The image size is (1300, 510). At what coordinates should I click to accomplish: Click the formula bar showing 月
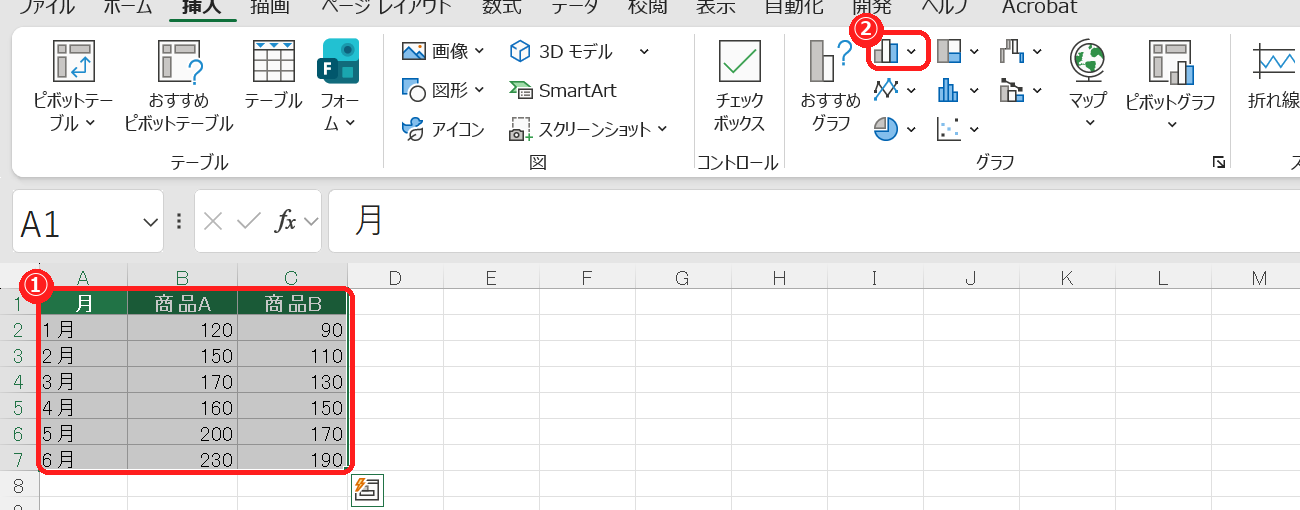pyautogui.click(x=814, y=221)
